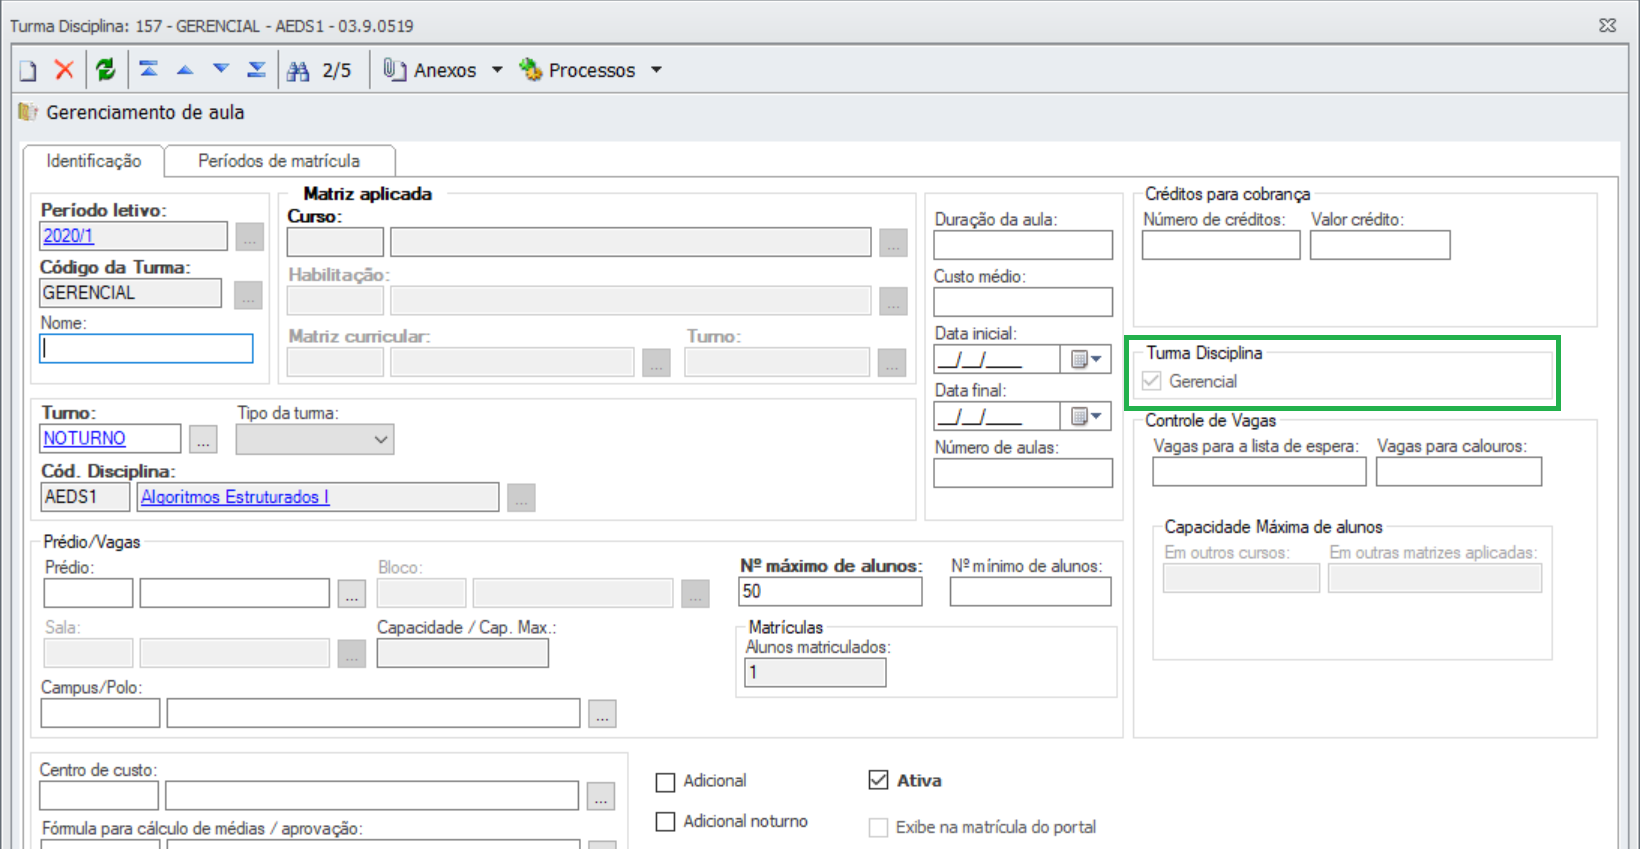Click the 2/5 record counter text
1640x849 pixels.
pos(337,71)
